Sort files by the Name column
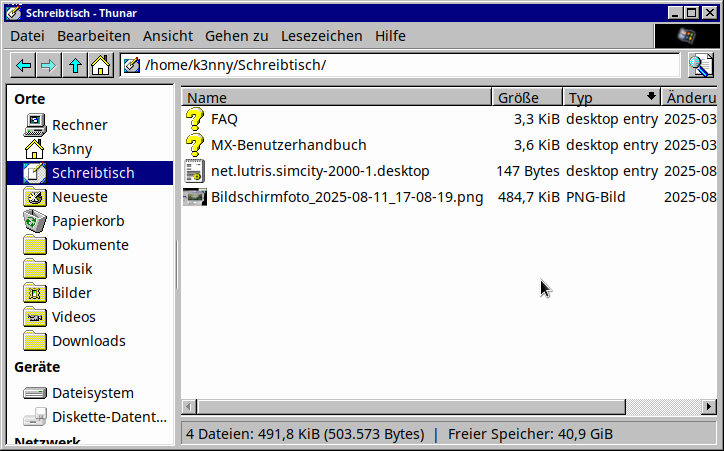 [x=337, y=97]
